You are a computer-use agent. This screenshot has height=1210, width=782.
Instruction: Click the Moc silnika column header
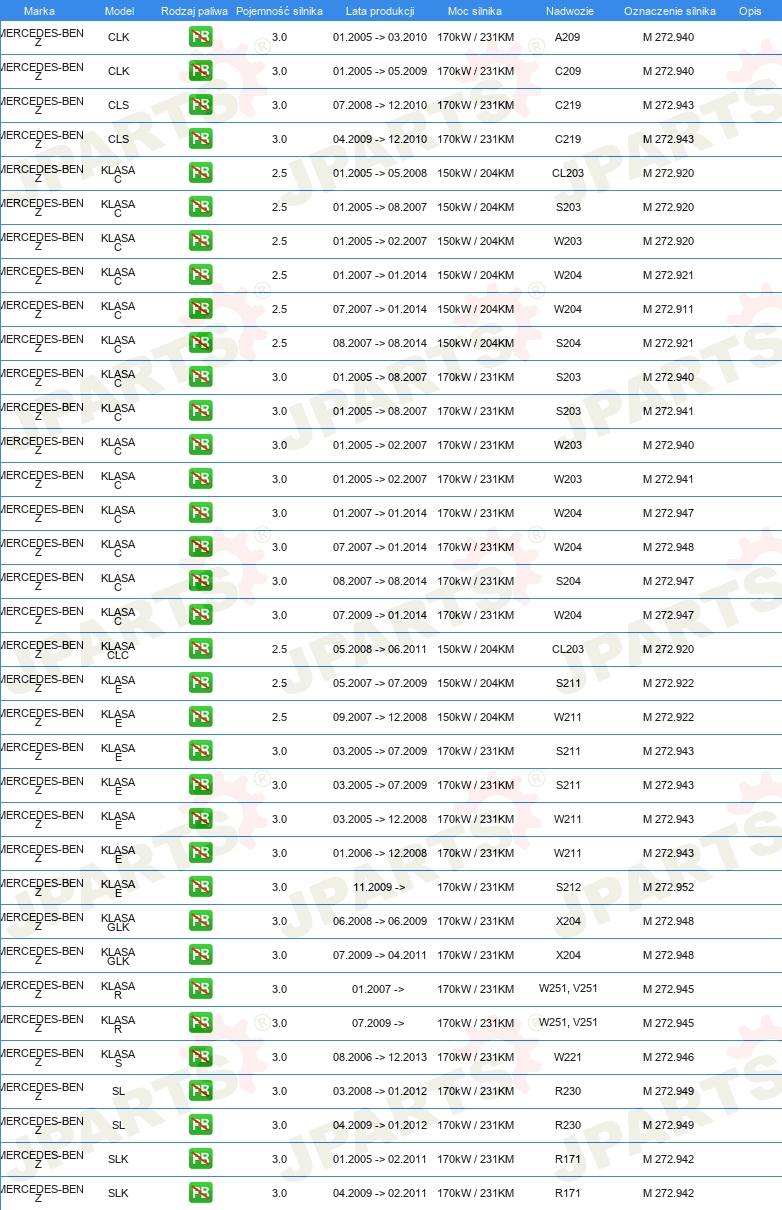(475, 11)
